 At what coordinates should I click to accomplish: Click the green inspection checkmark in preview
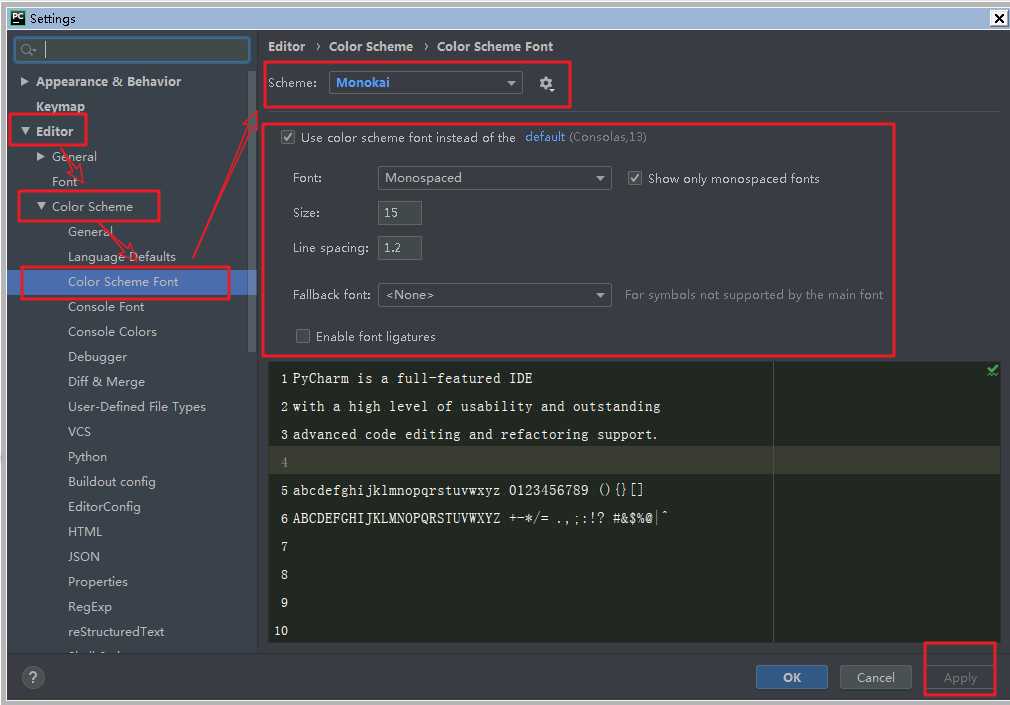pyautogui.click(x=992, y=370)
